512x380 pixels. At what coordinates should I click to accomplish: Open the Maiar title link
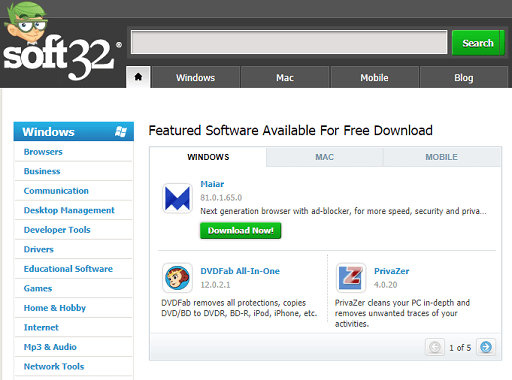tap(212, 184)
